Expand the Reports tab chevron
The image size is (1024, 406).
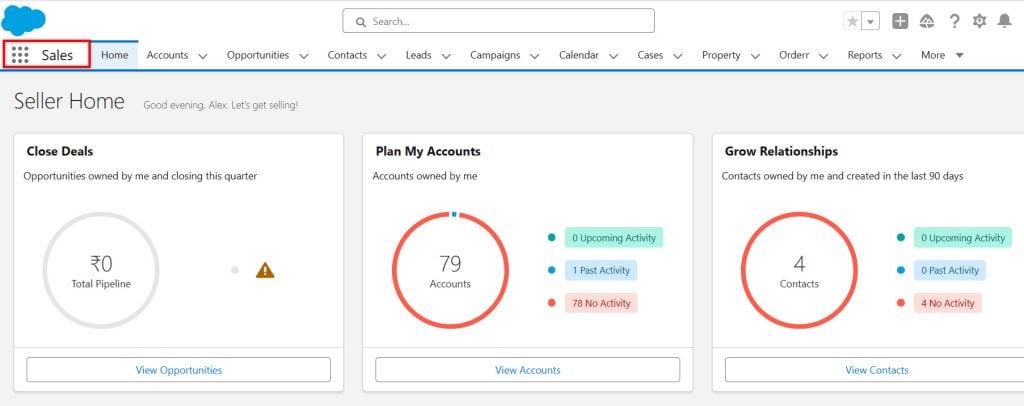point(897,56)
